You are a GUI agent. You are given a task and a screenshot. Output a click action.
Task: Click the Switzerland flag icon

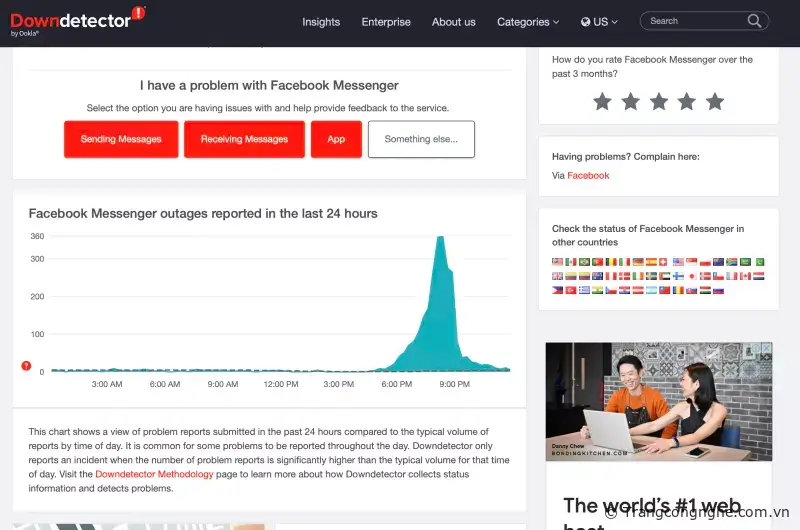click(x=665, y=262)
